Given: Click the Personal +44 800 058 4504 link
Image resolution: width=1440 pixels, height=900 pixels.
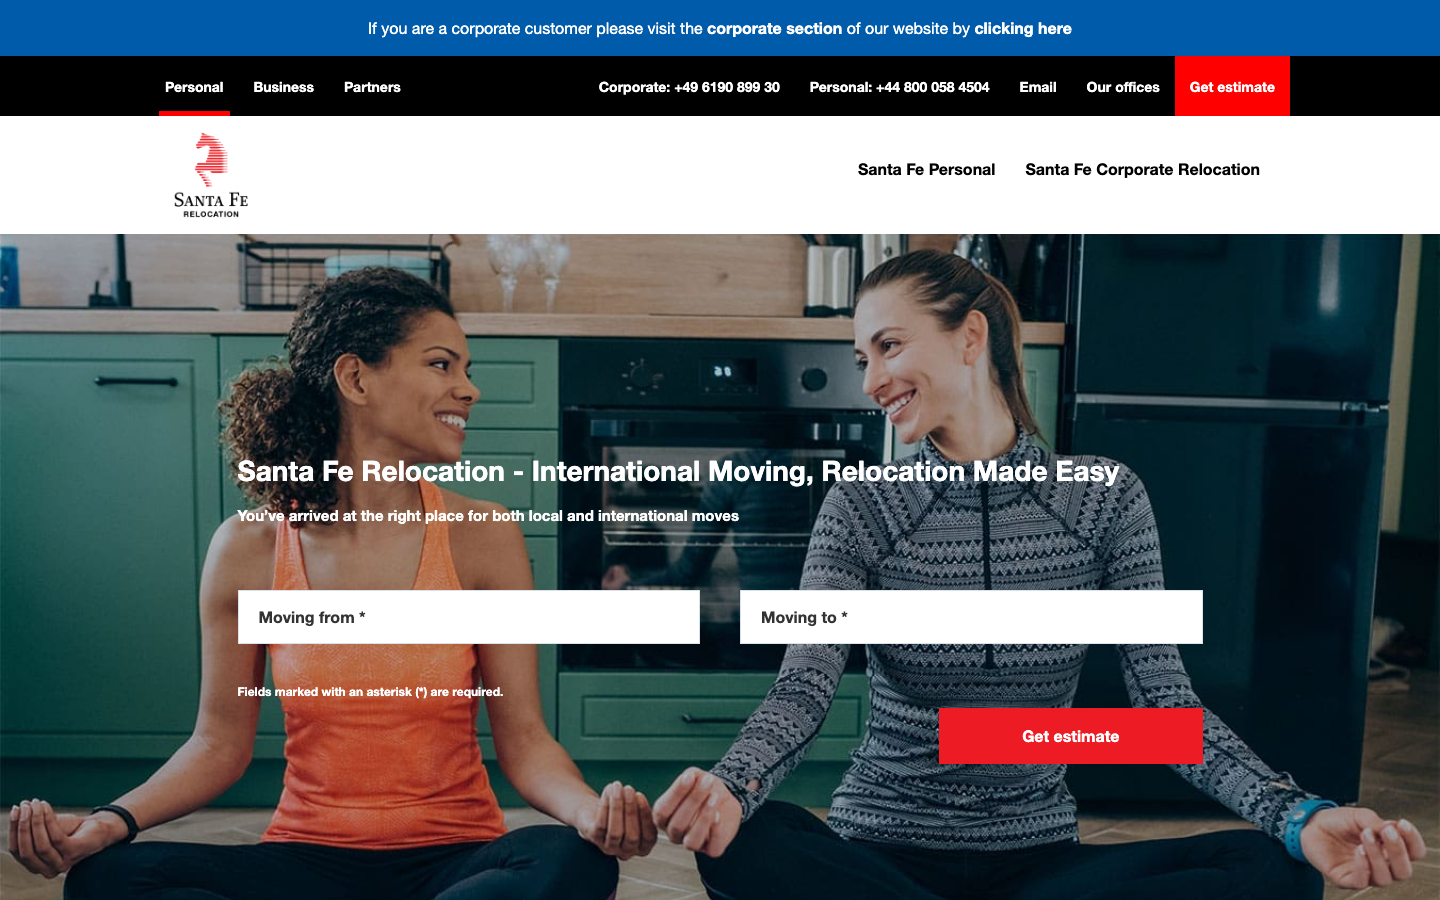Looking at the screenshot, I should (x=899, y=87).
